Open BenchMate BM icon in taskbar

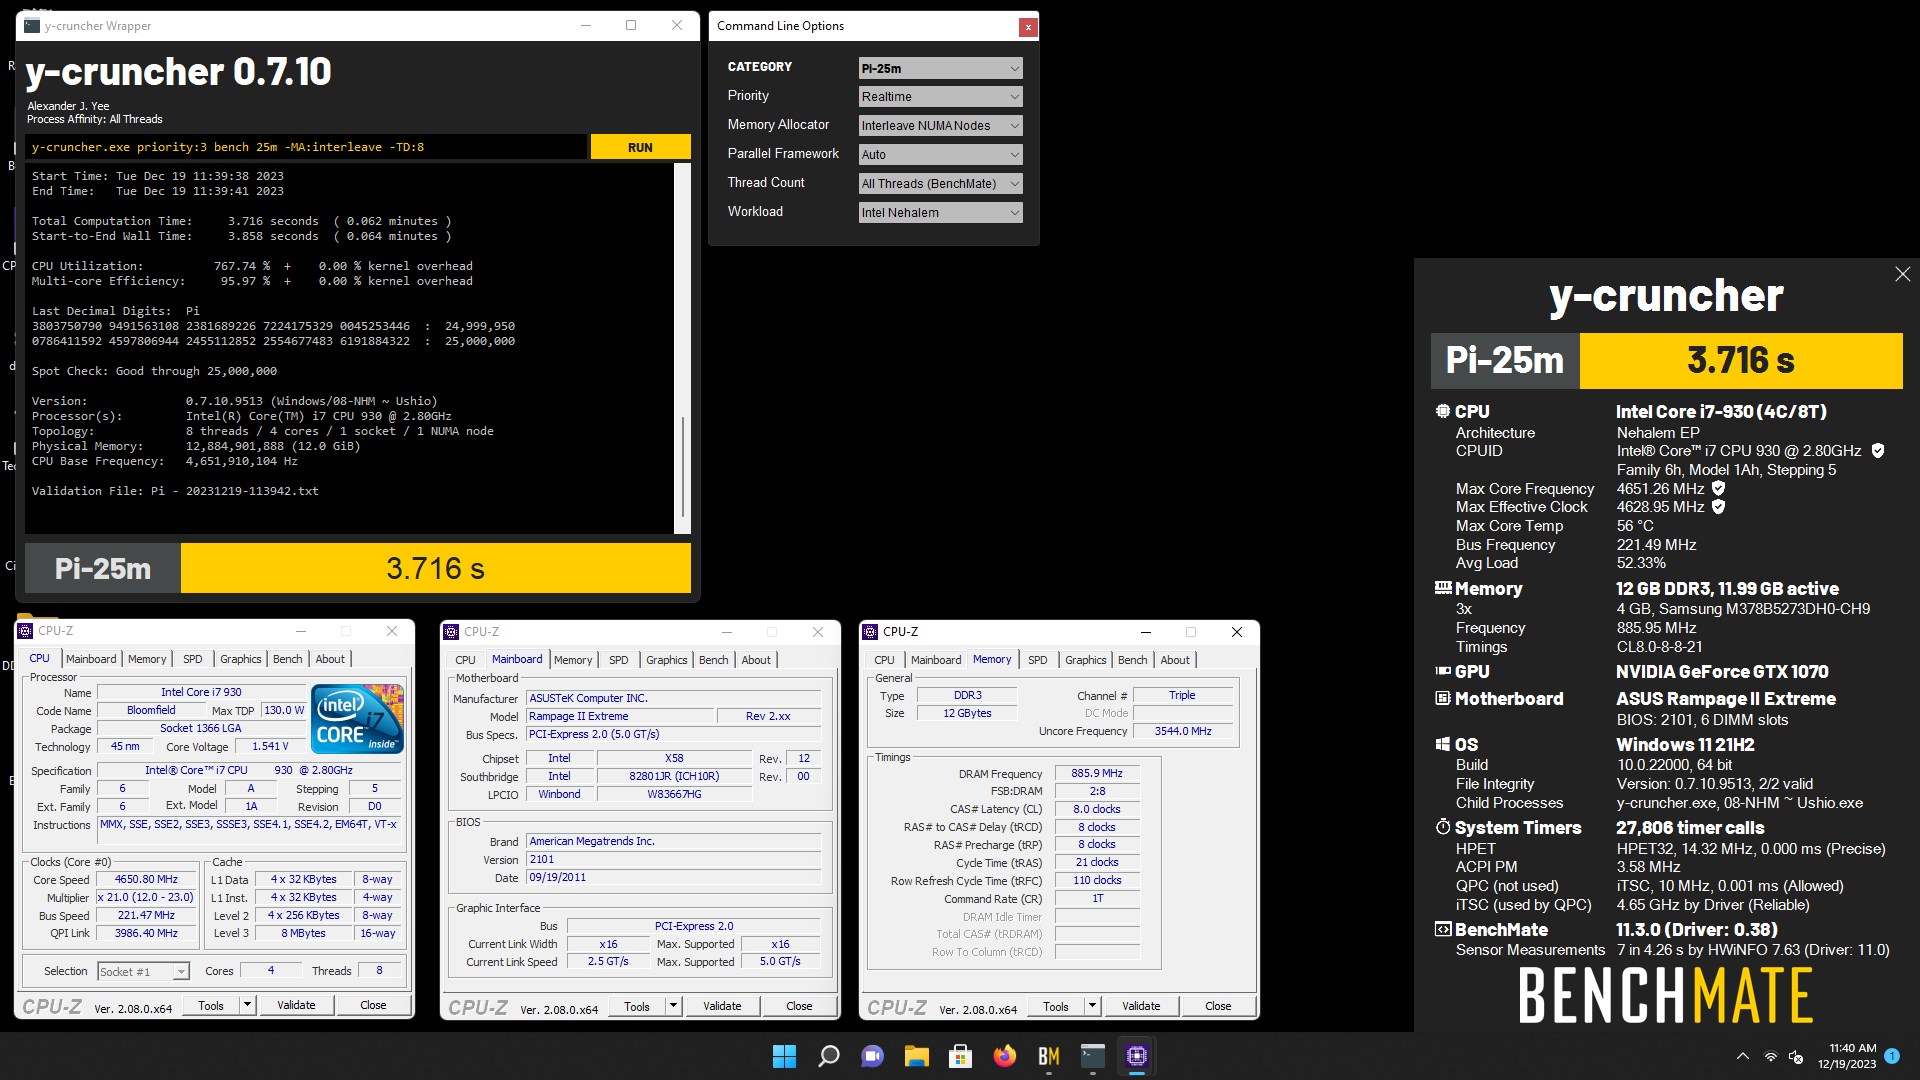1049,1056
